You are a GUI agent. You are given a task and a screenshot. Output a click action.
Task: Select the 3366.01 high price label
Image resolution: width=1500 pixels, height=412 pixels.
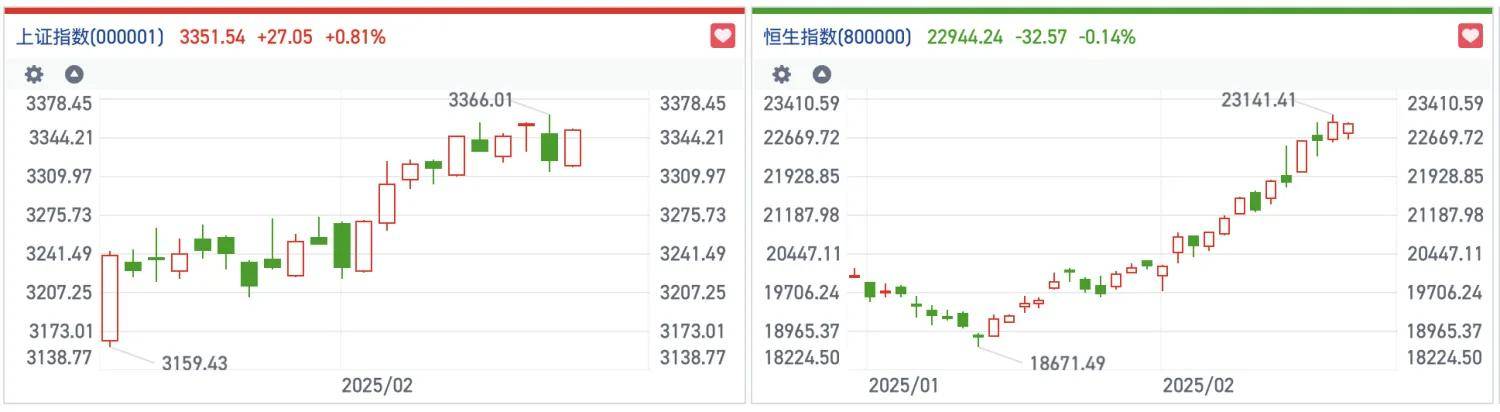click(480, 100)
